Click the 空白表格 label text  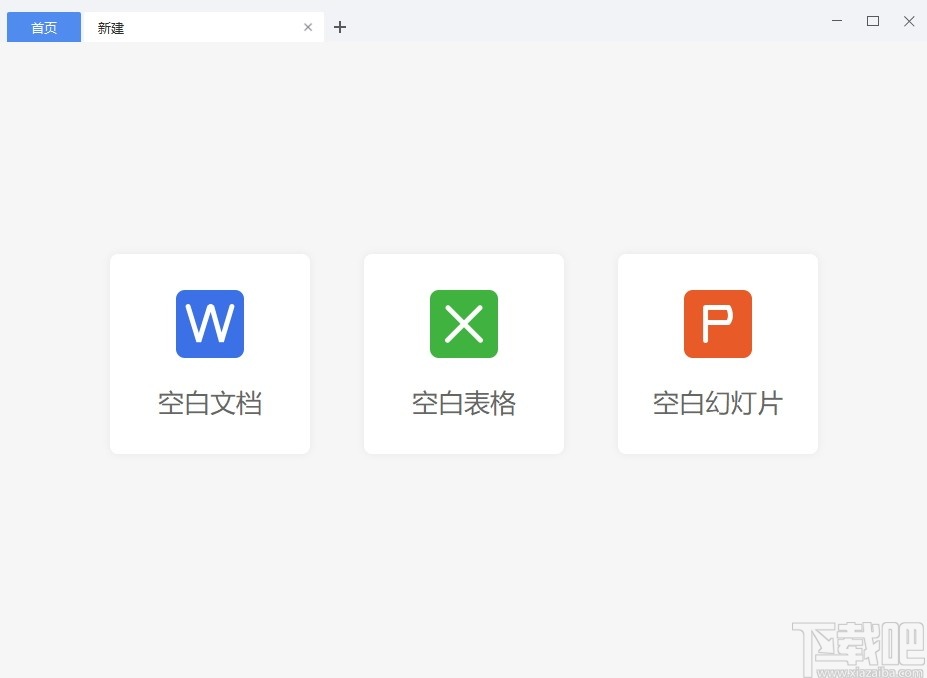[x=463, y=403]
